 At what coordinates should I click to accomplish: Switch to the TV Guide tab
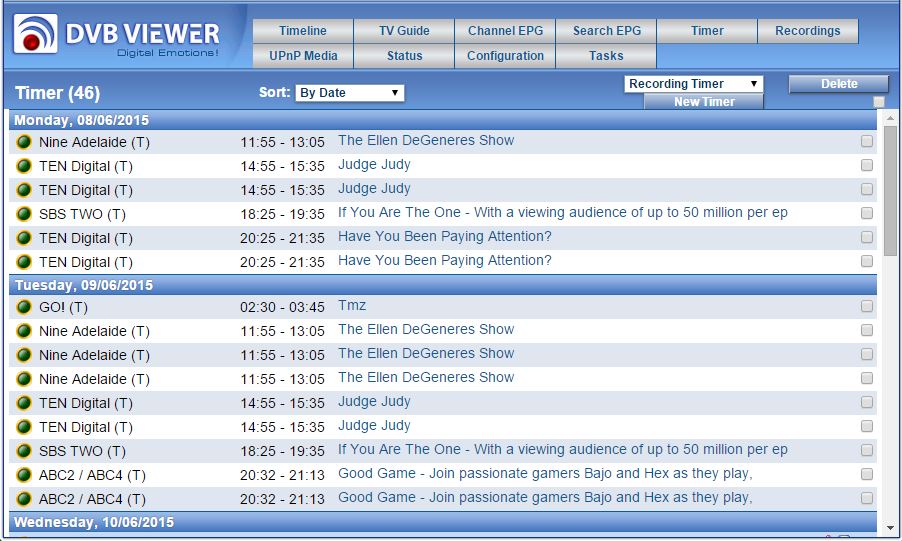coord(404,31)
